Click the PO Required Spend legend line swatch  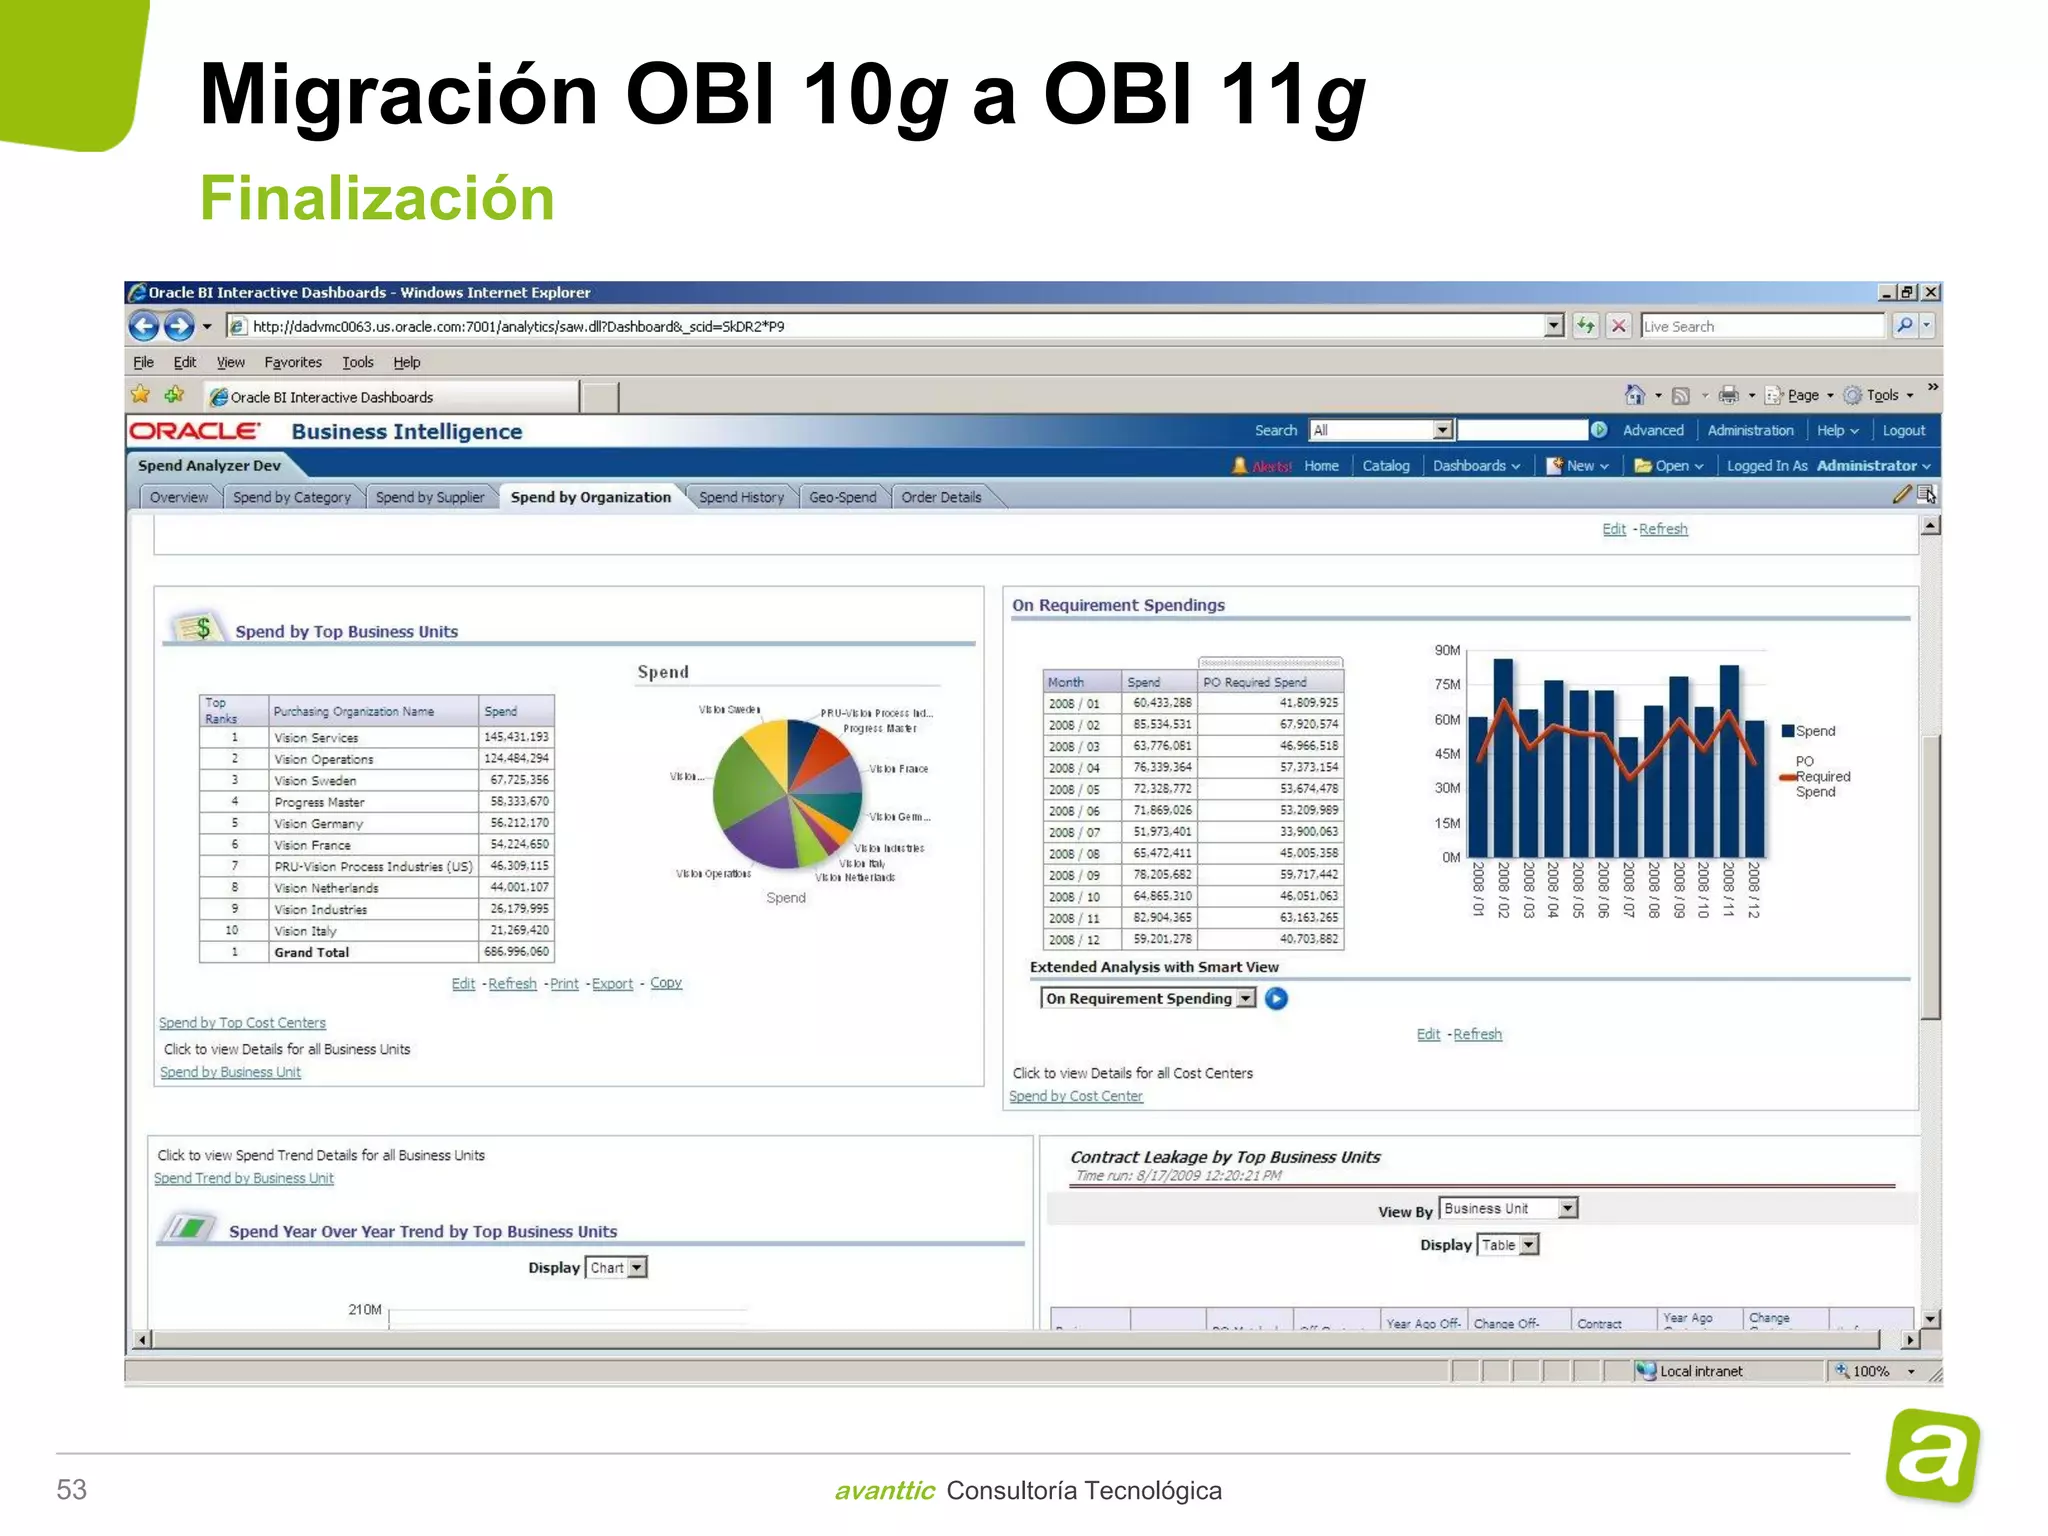pyautogui.click(x=1789, y=777)
